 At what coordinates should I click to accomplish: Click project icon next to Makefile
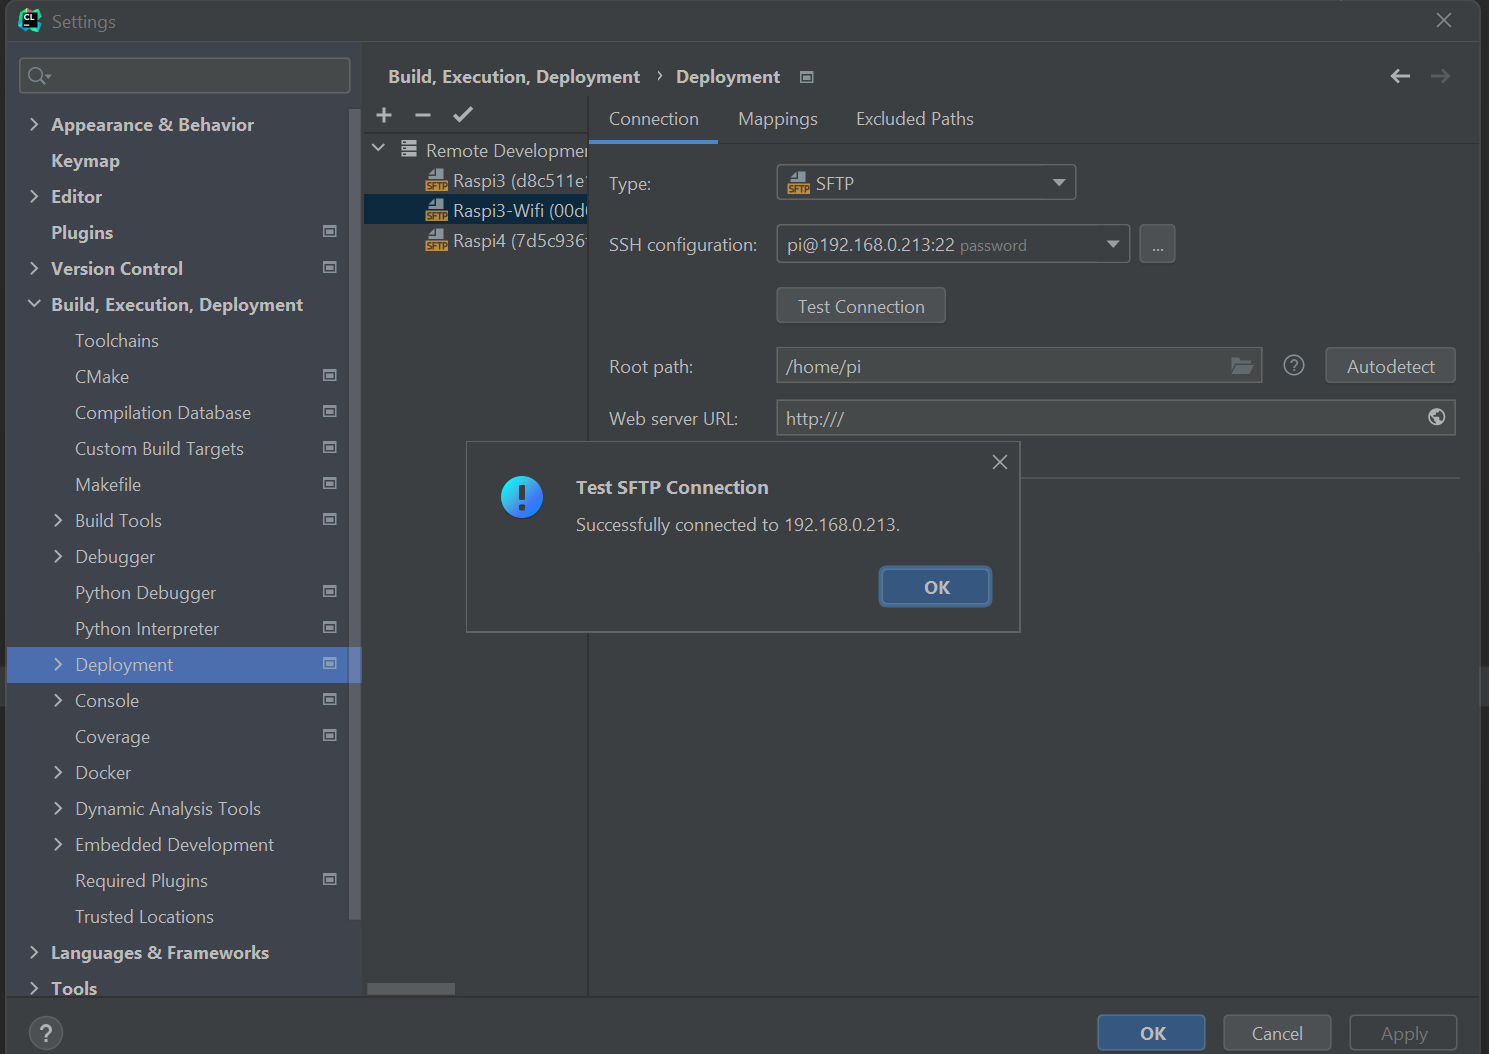(x=329, y=483)
